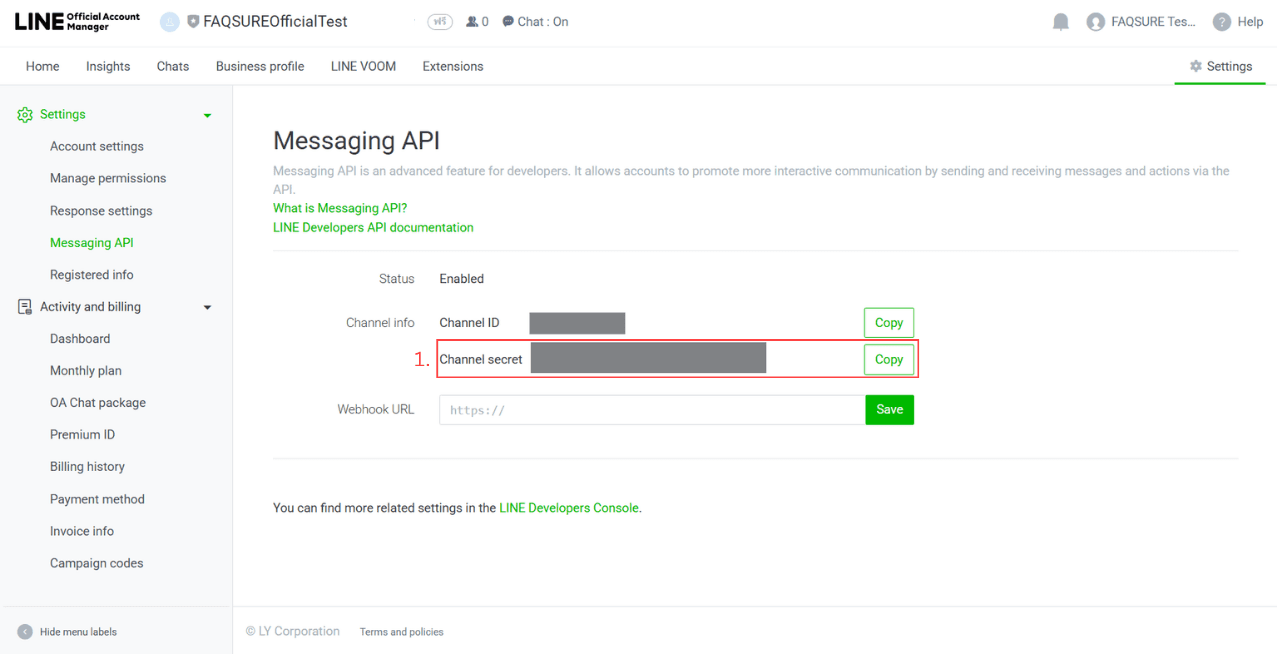The image size is (1277, 655).
Task: Open Terms and policies footer link
Action: click(402, 632)
